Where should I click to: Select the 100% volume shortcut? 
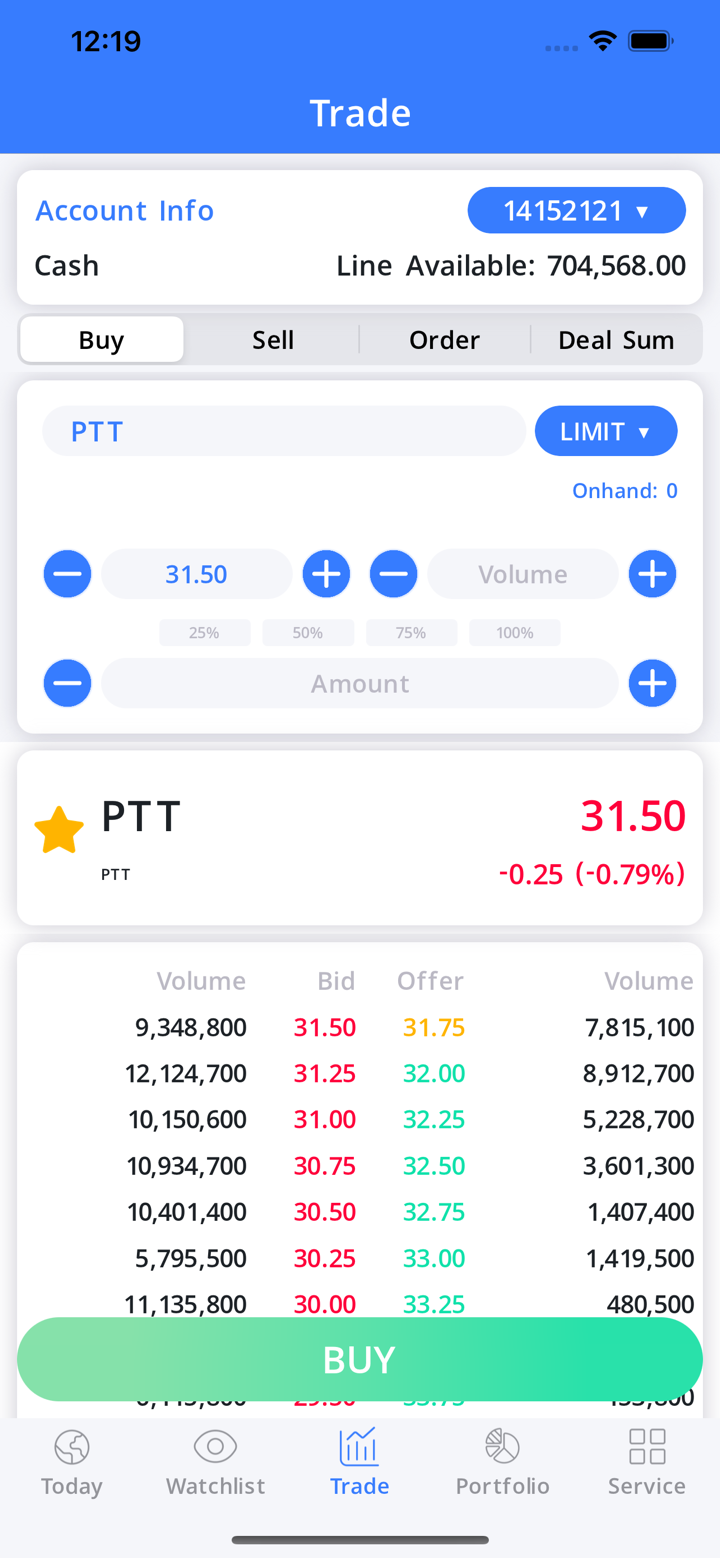[x=515, y=633]
